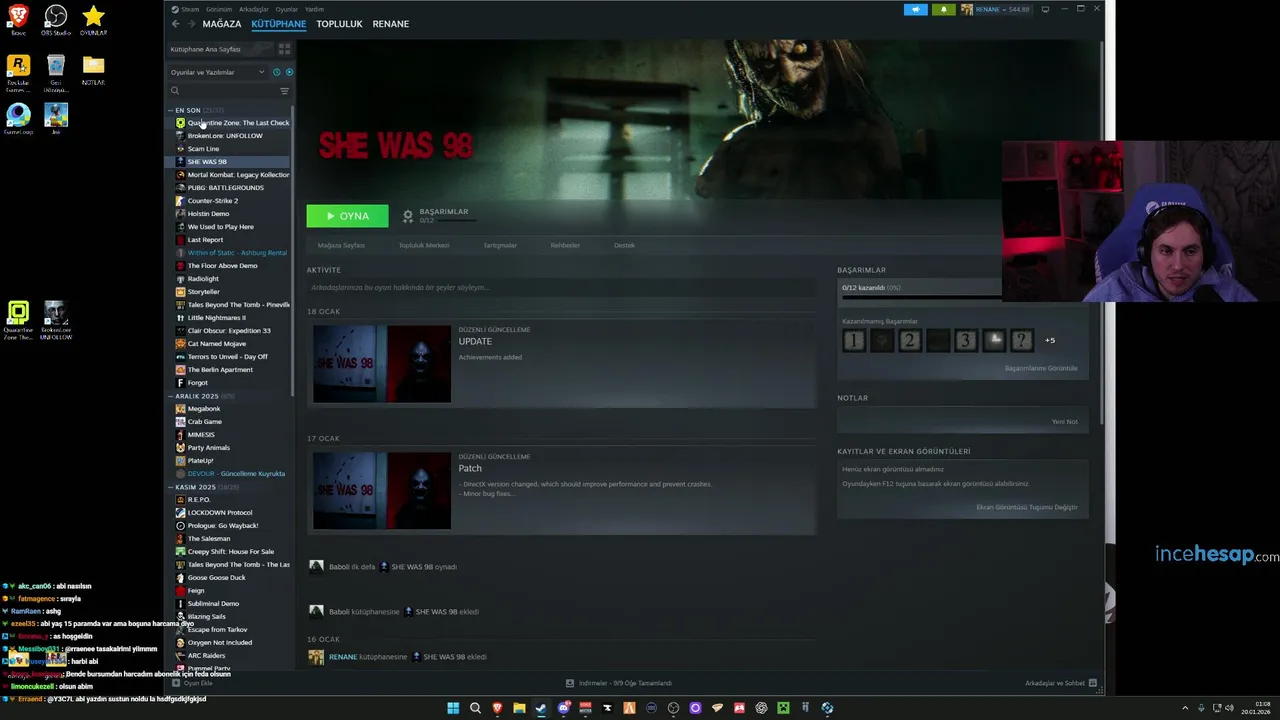The image size is (1280, 720).
Task: Switch to Big Picture mode icon
Action: (x=1045, y=9)
